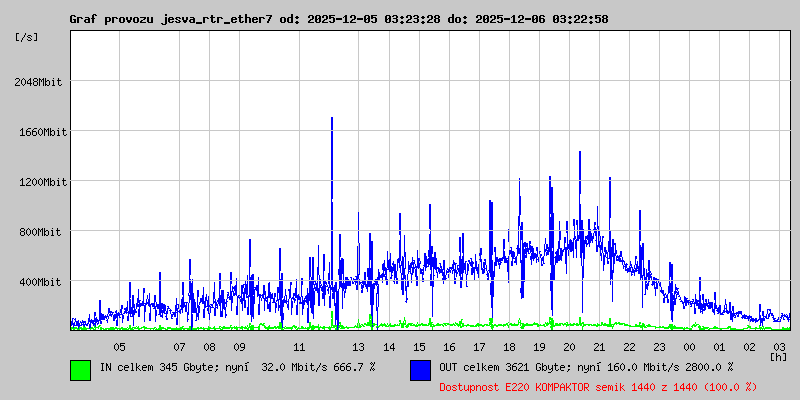Image resolution: width=800 pixels, height=400 pixels.
Task: Click the blue OUT legend color square
Action: pos(420,369)
